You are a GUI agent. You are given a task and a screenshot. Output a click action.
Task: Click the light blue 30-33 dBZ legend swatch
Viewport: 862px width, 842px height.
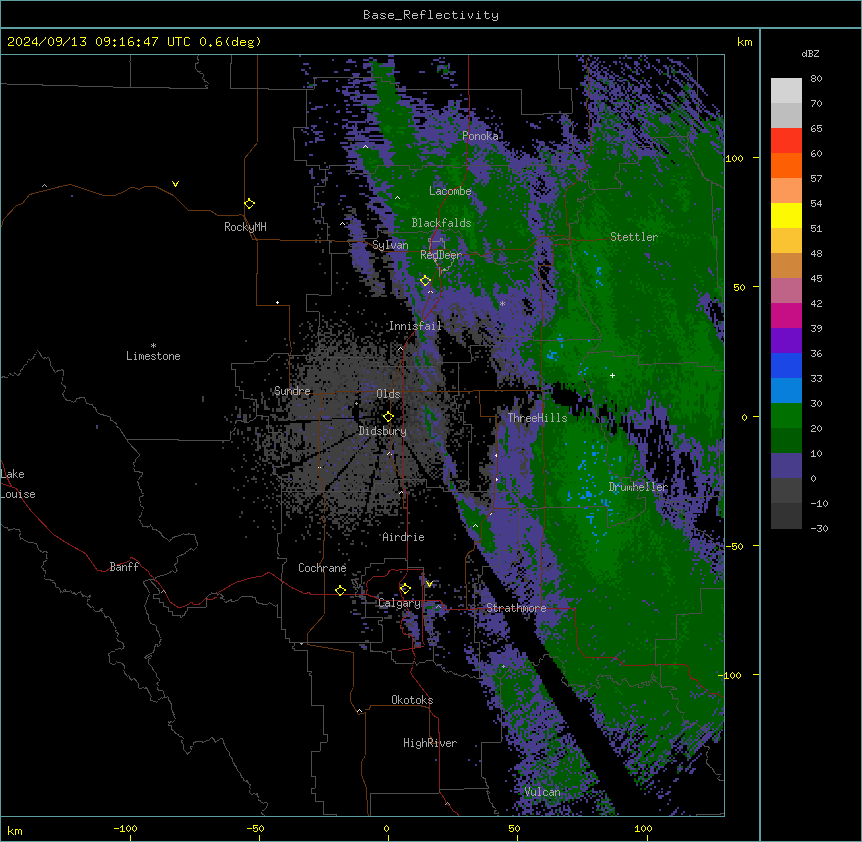[786, 391]
